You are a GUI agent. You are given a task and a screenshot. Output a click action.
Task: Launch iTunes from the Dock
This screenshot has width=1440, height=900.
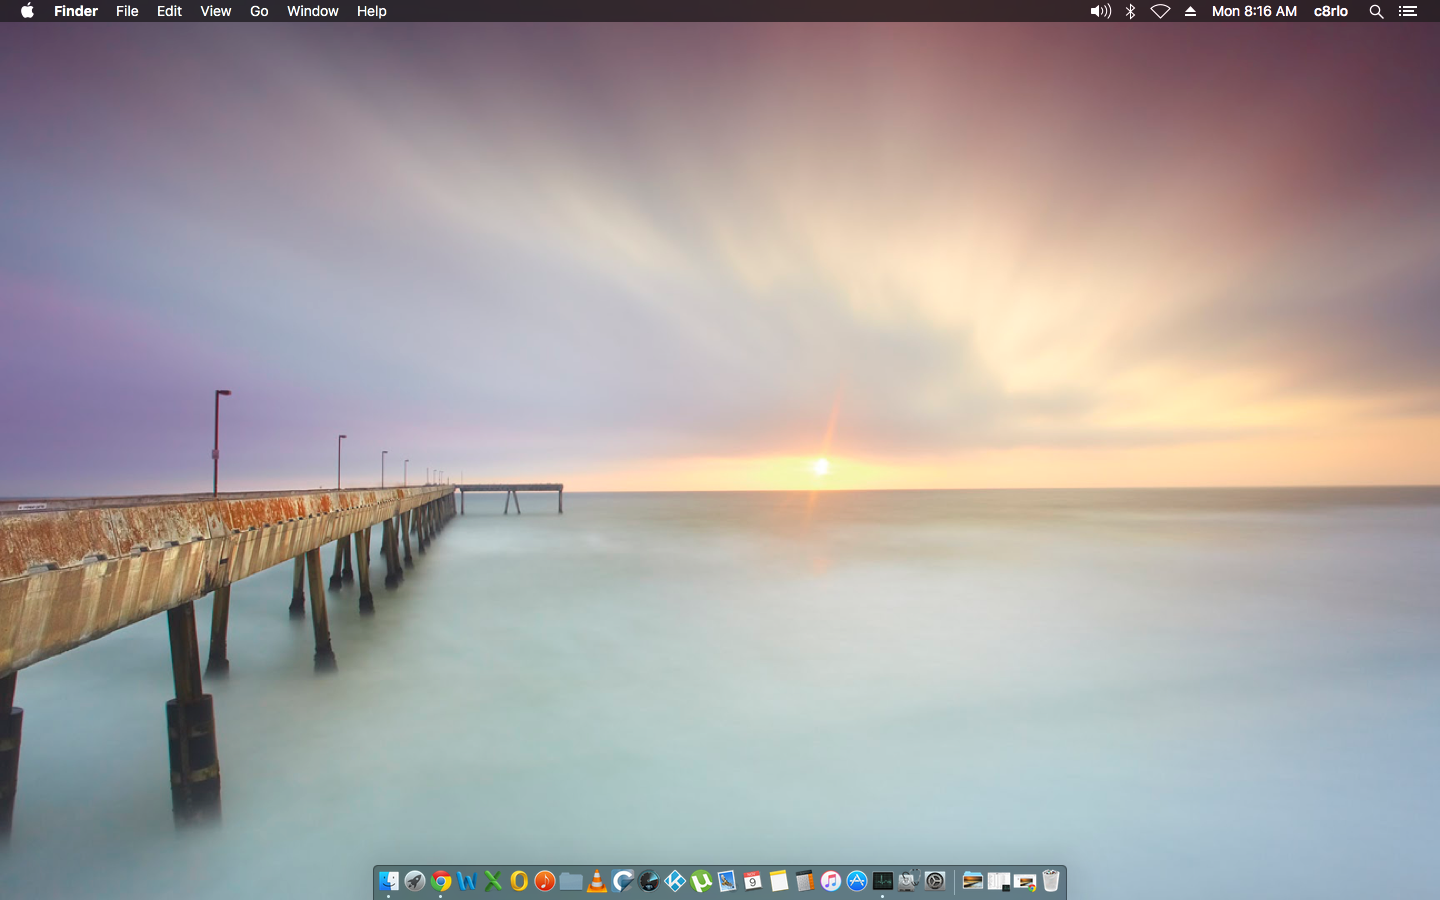click(831, 881)
